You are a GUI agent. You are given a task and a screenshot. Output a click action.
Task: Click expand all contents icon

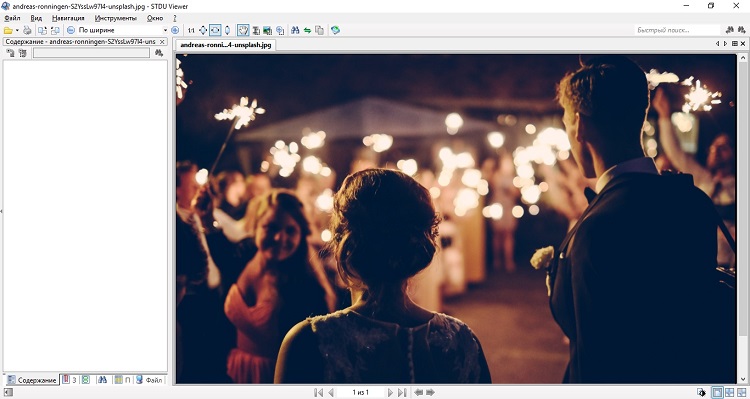10,53
